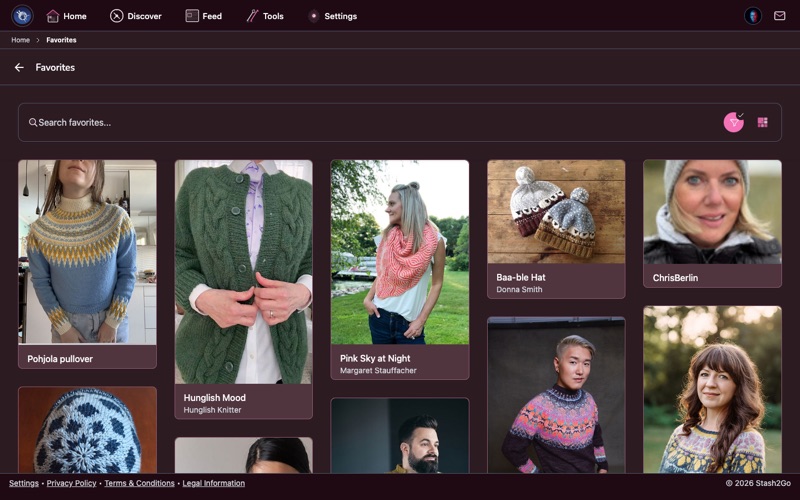Switch the grid layout view icon
Image resolution: width=800 pixels, height=500 pixels.
(762, 122)
